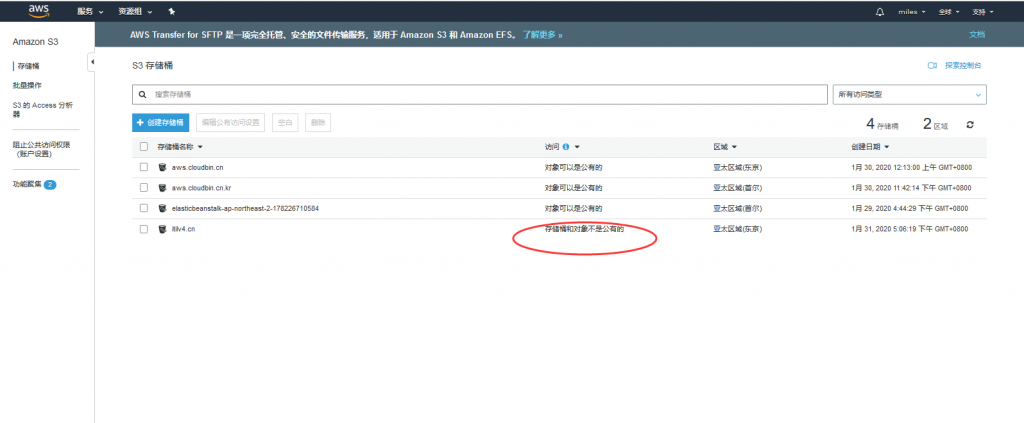Open bucket aws.cloudbin.cn

pyautogui.click(x=198, y=168)
